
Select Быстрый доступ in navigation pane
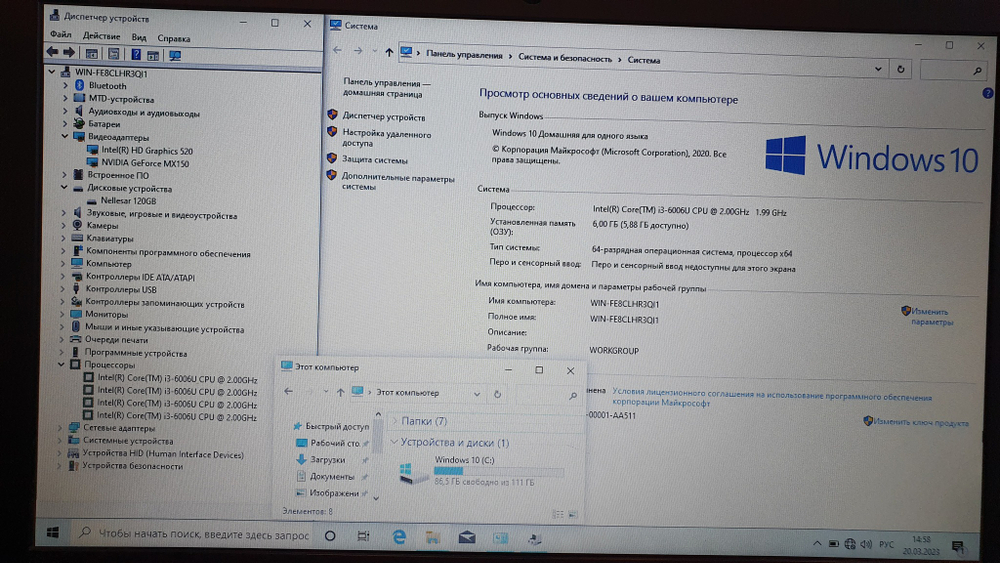pos(337,426)
